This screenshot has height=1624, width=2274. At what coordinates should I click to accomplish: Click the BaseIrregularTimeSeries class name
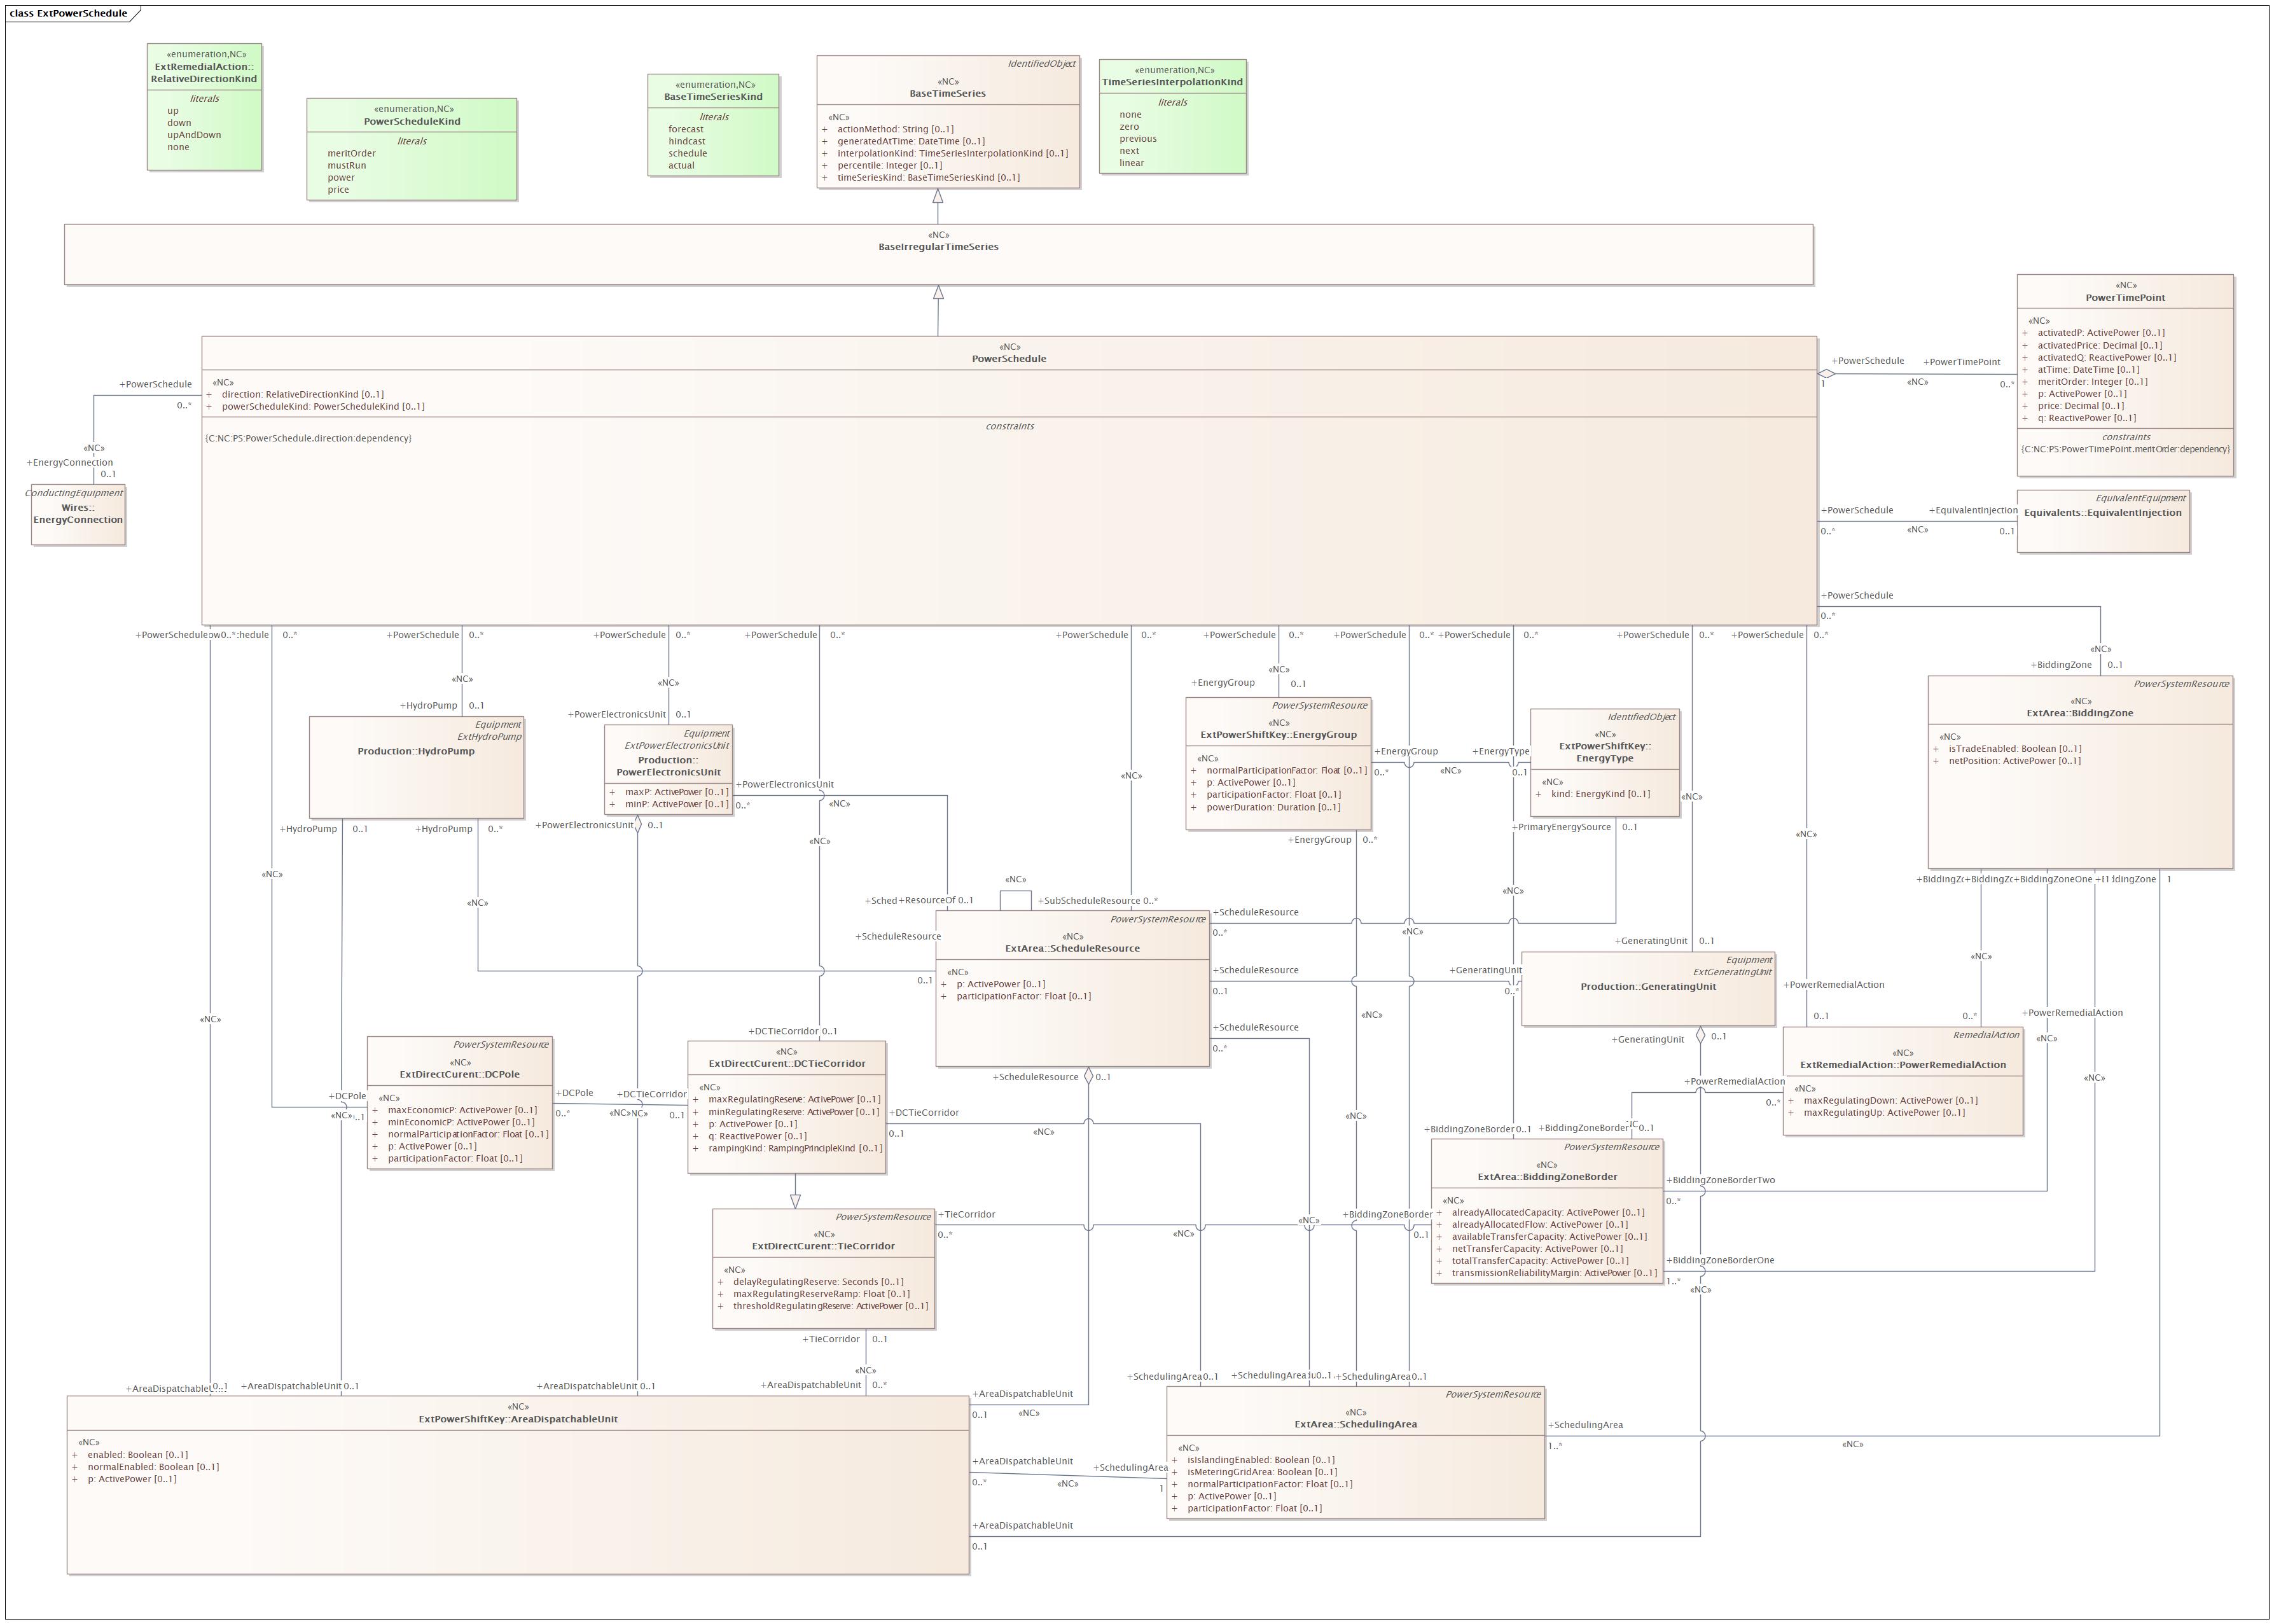(x=938, y=247)
